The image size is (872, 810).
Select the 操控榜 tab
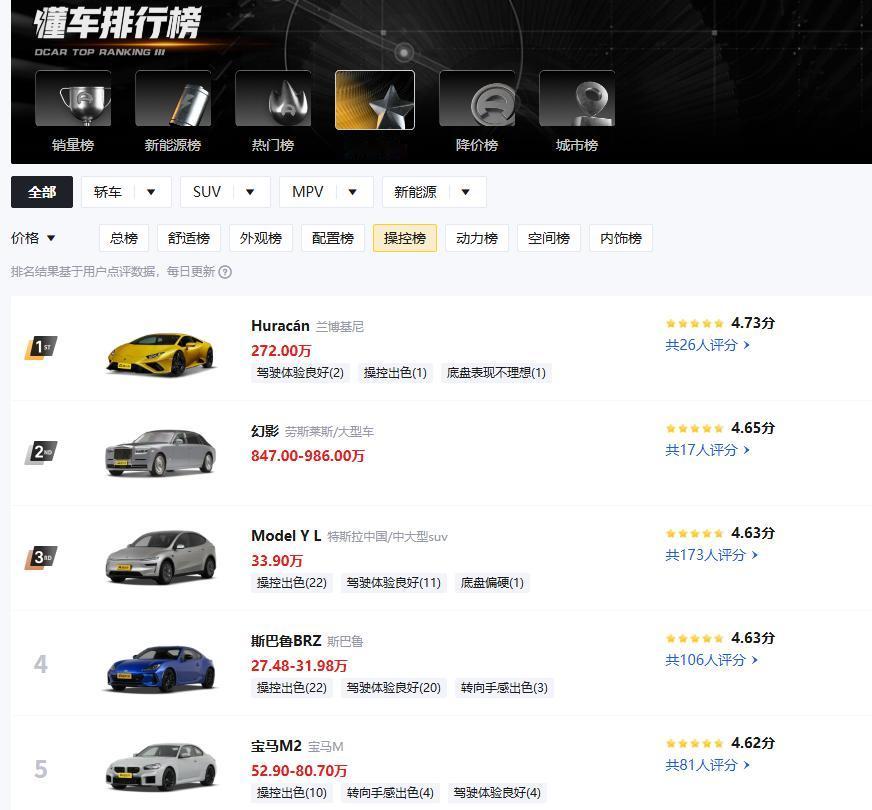pos(405,238)
